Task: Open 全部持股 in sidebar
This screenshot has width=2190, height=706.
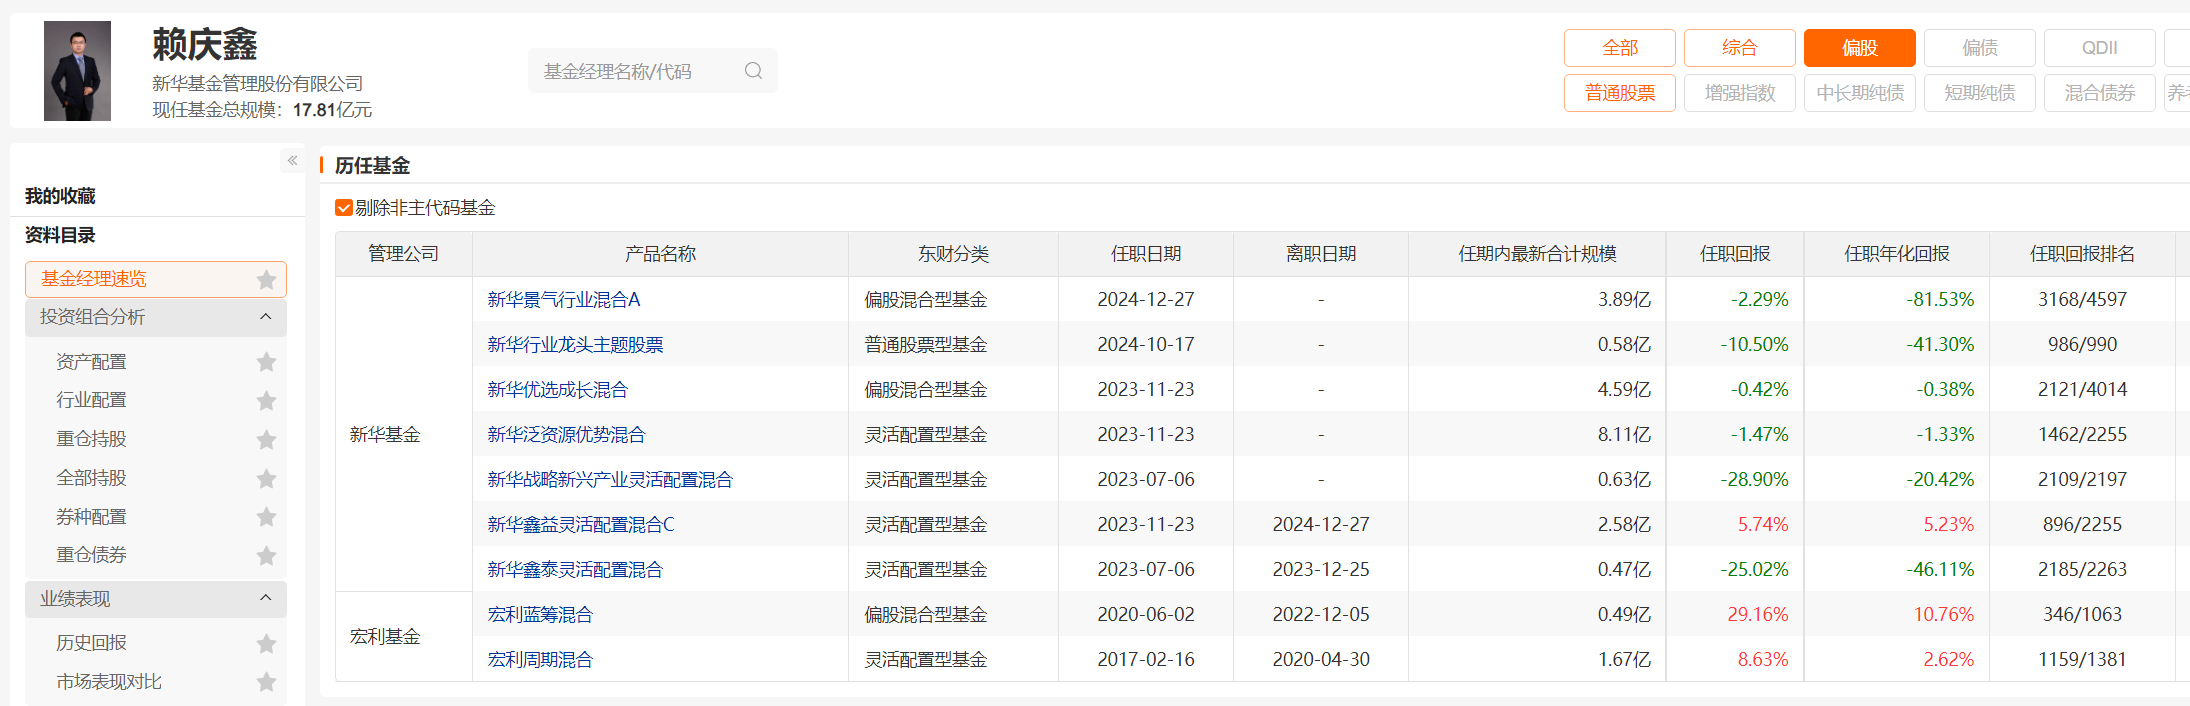Action: (91, 478)
